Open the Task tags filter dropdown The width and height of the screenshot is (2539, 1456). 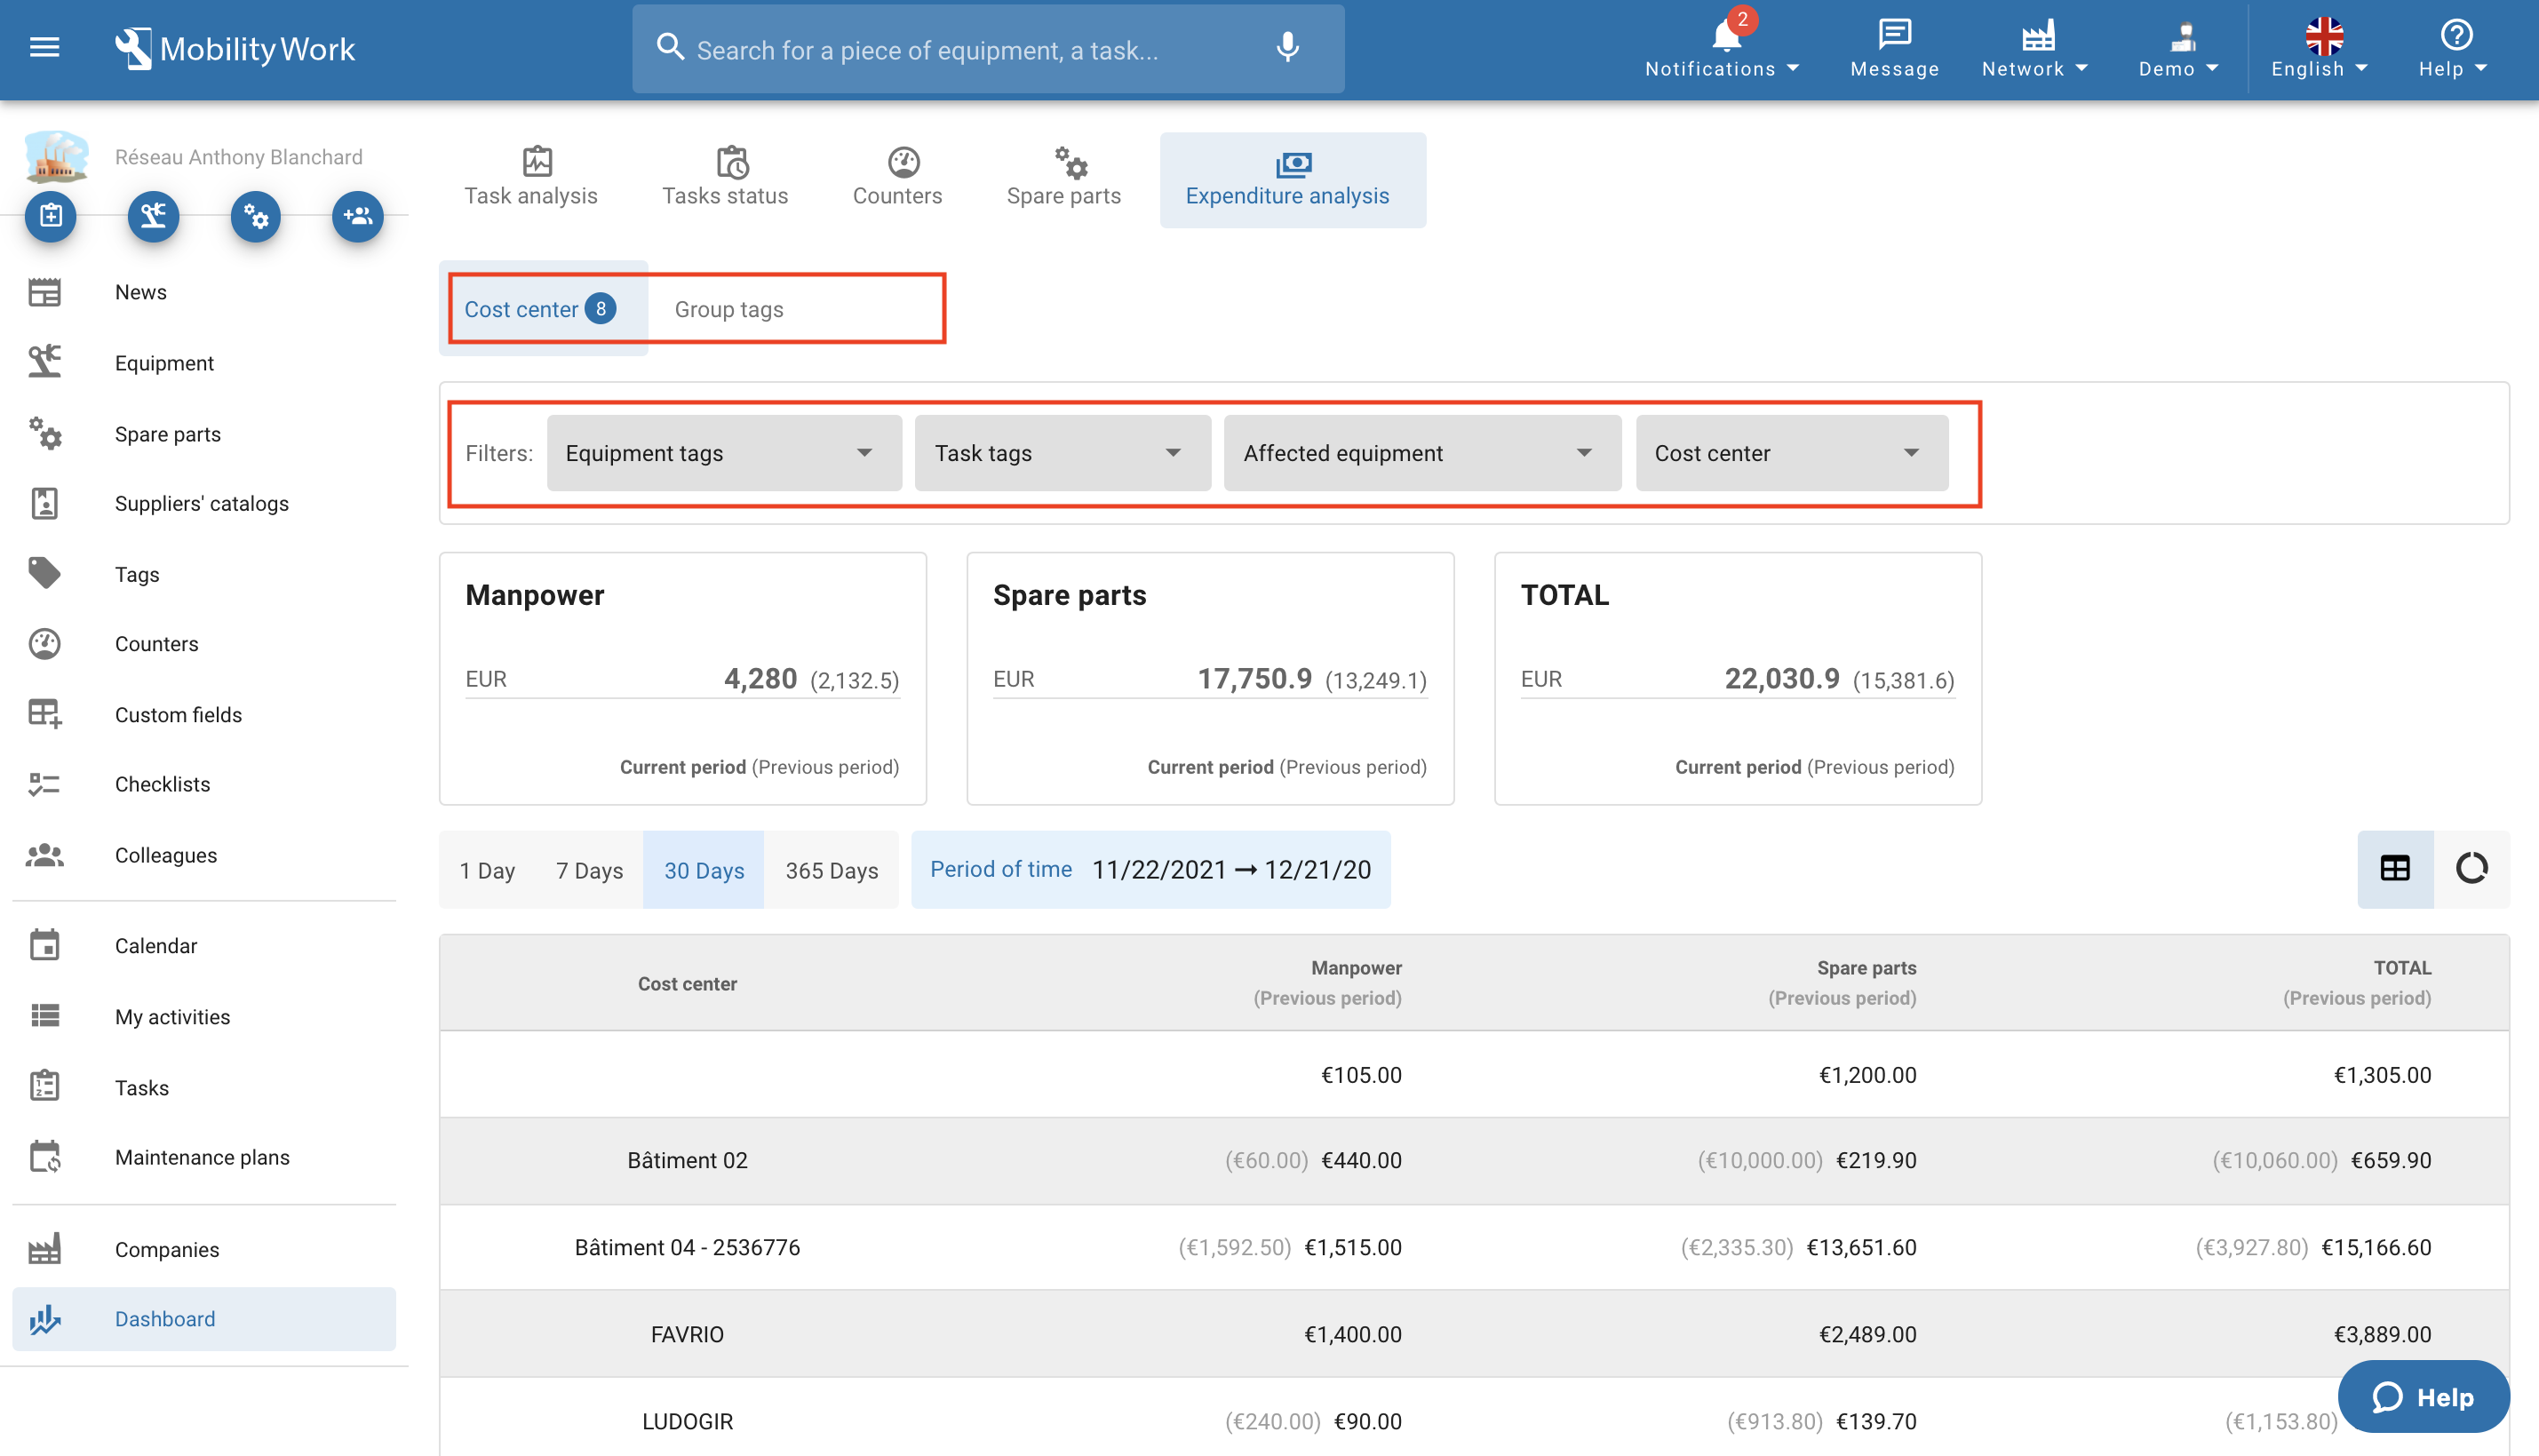pyautogui.click(x=1062, y=453)
